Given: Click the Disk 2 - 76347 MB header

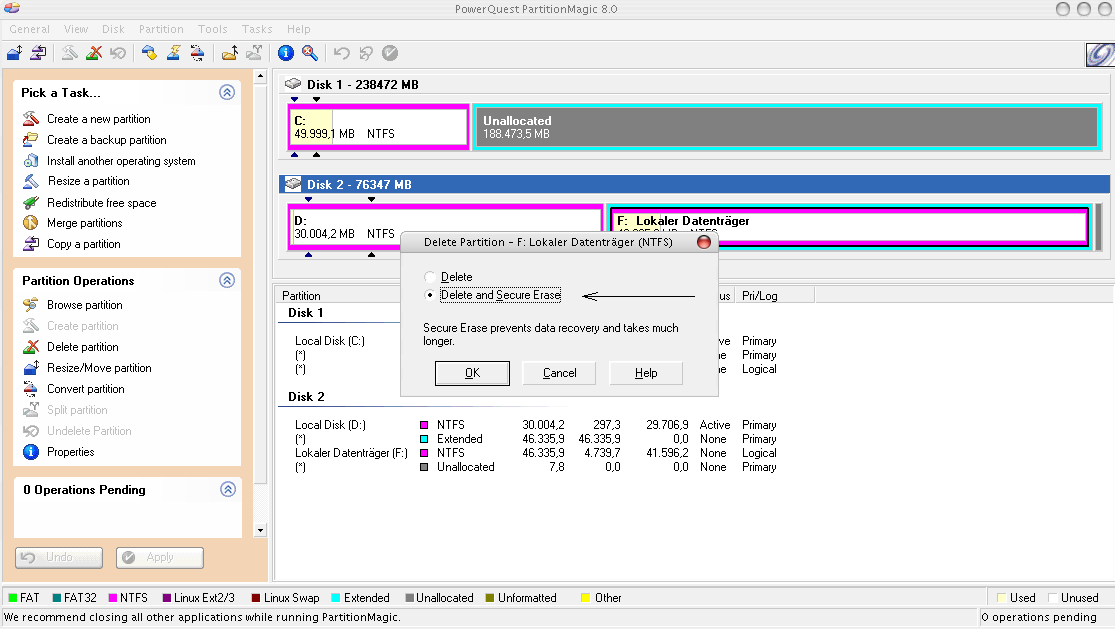Looking at the screenshot, I should (694, 185).
